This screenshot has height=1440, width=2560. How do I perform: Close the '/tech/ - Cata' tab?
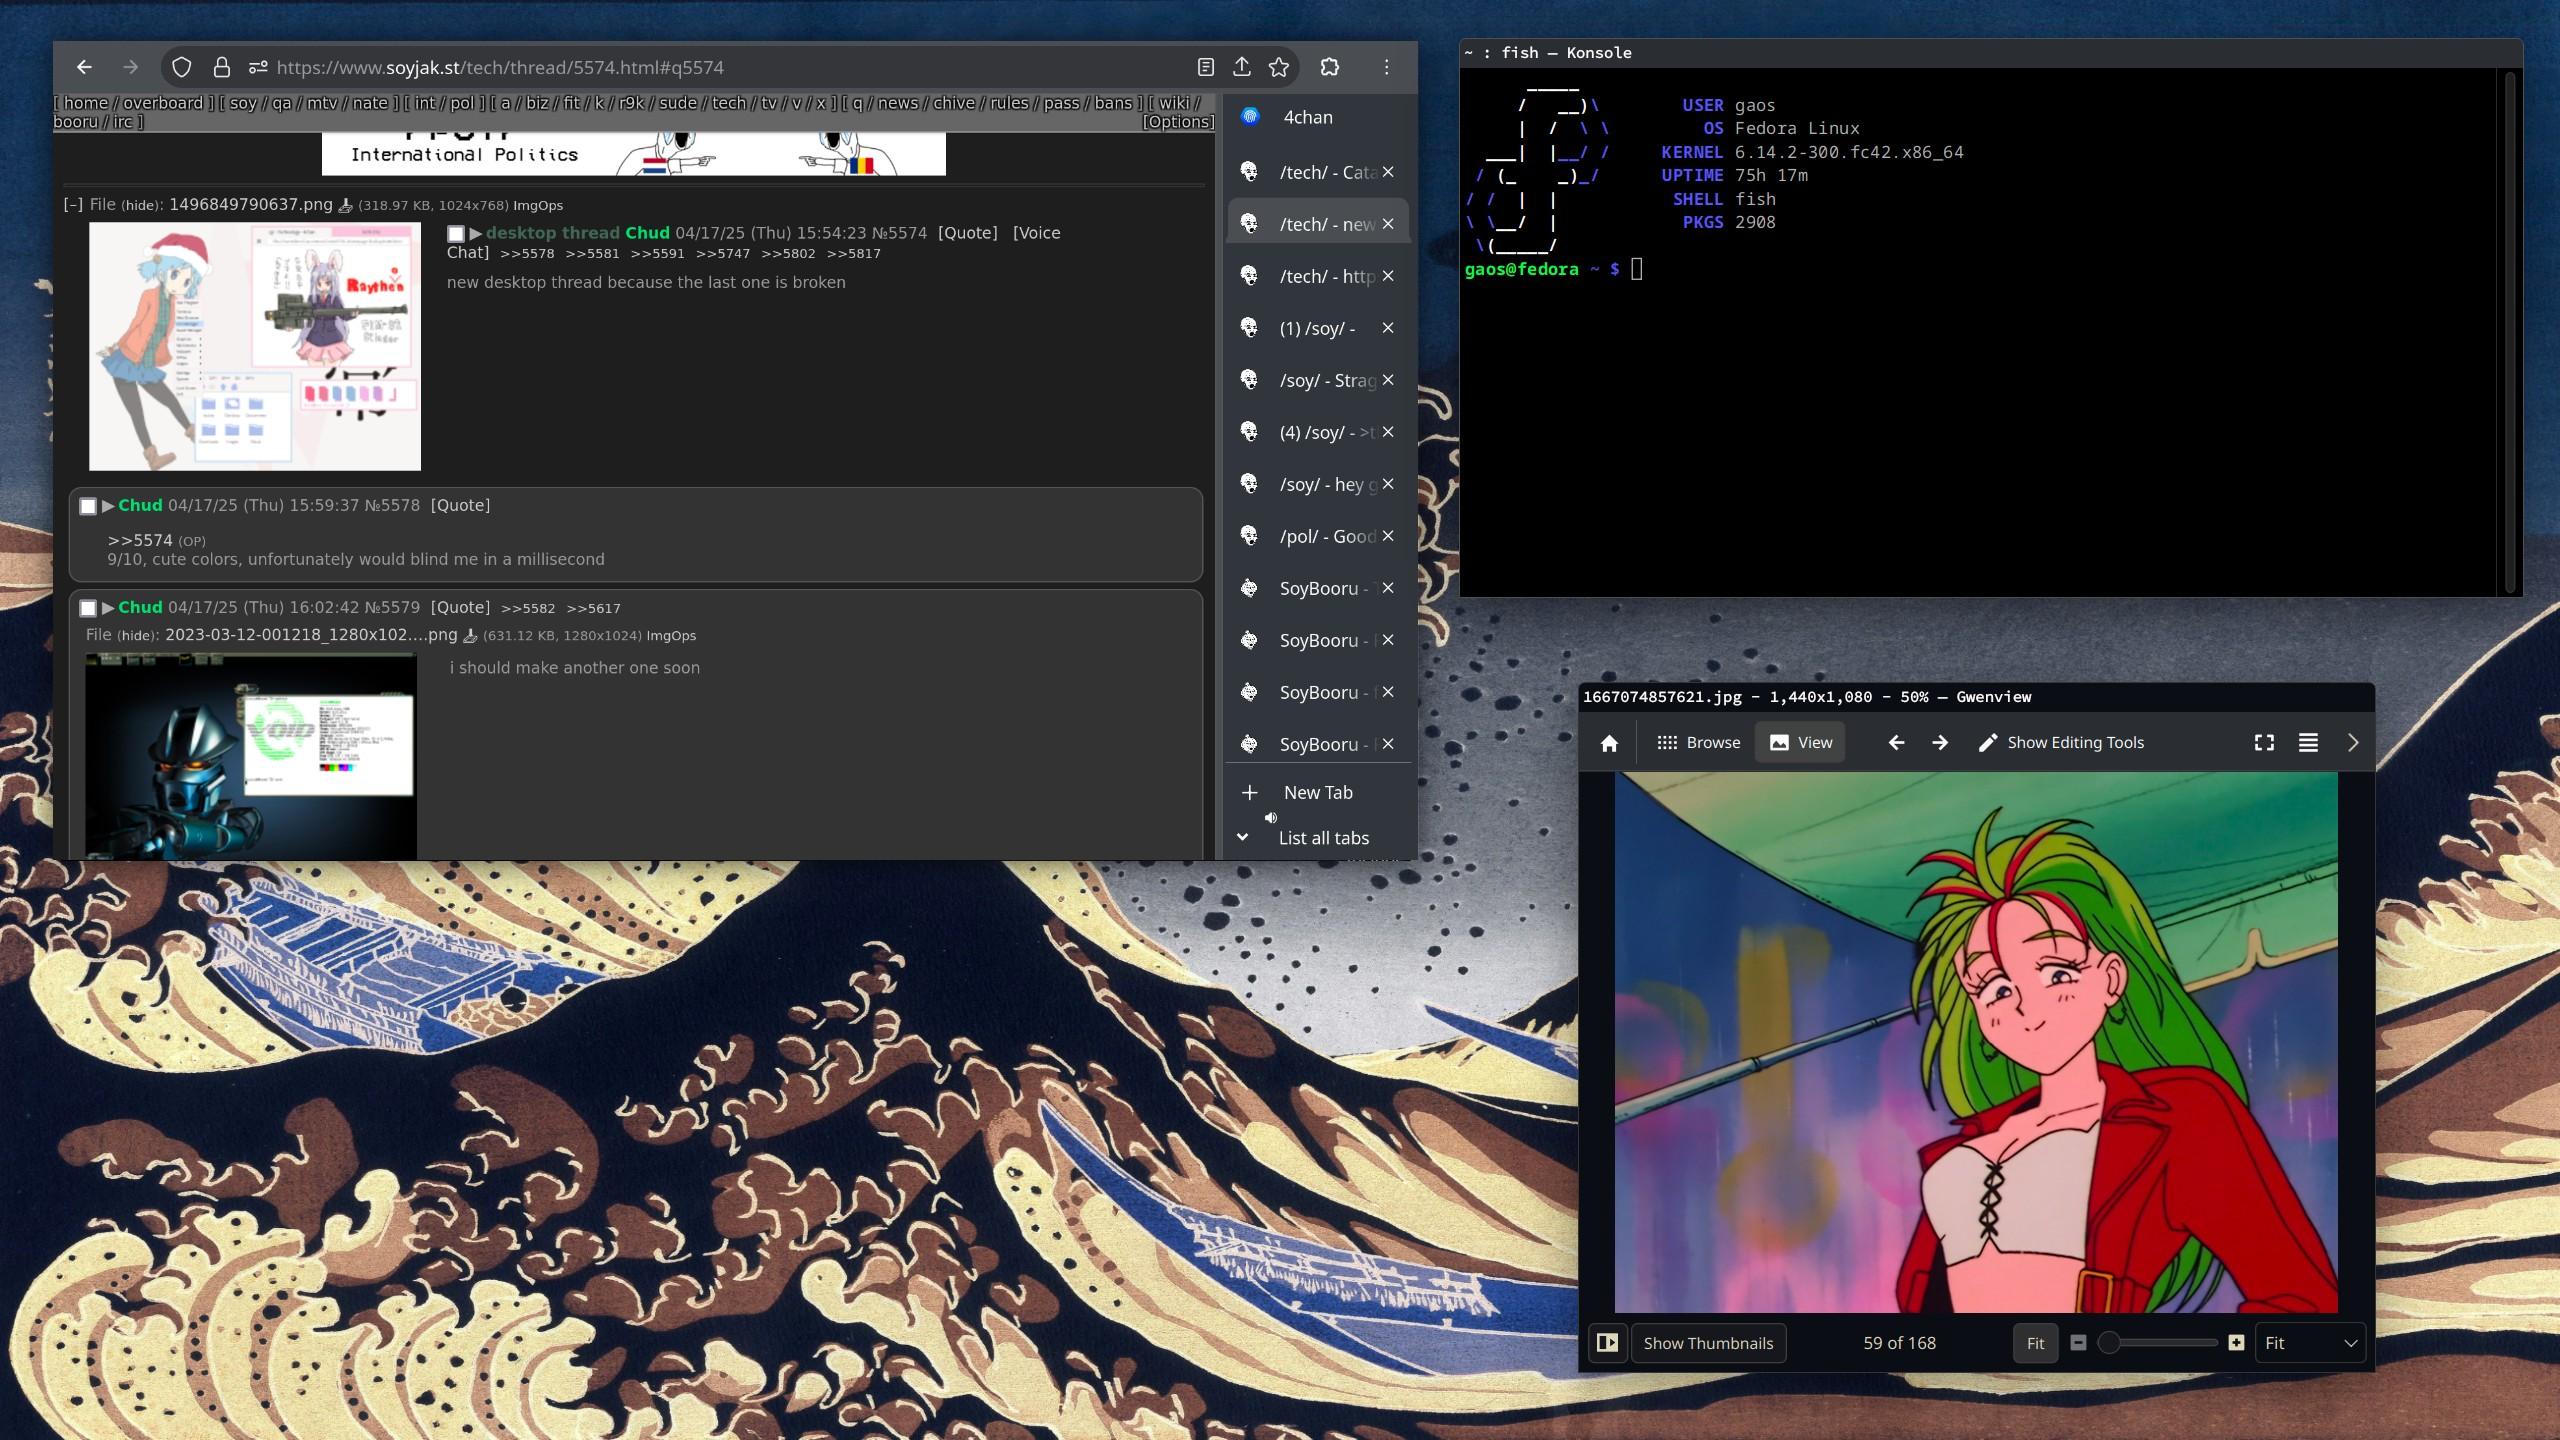(x=1388, y=172)
